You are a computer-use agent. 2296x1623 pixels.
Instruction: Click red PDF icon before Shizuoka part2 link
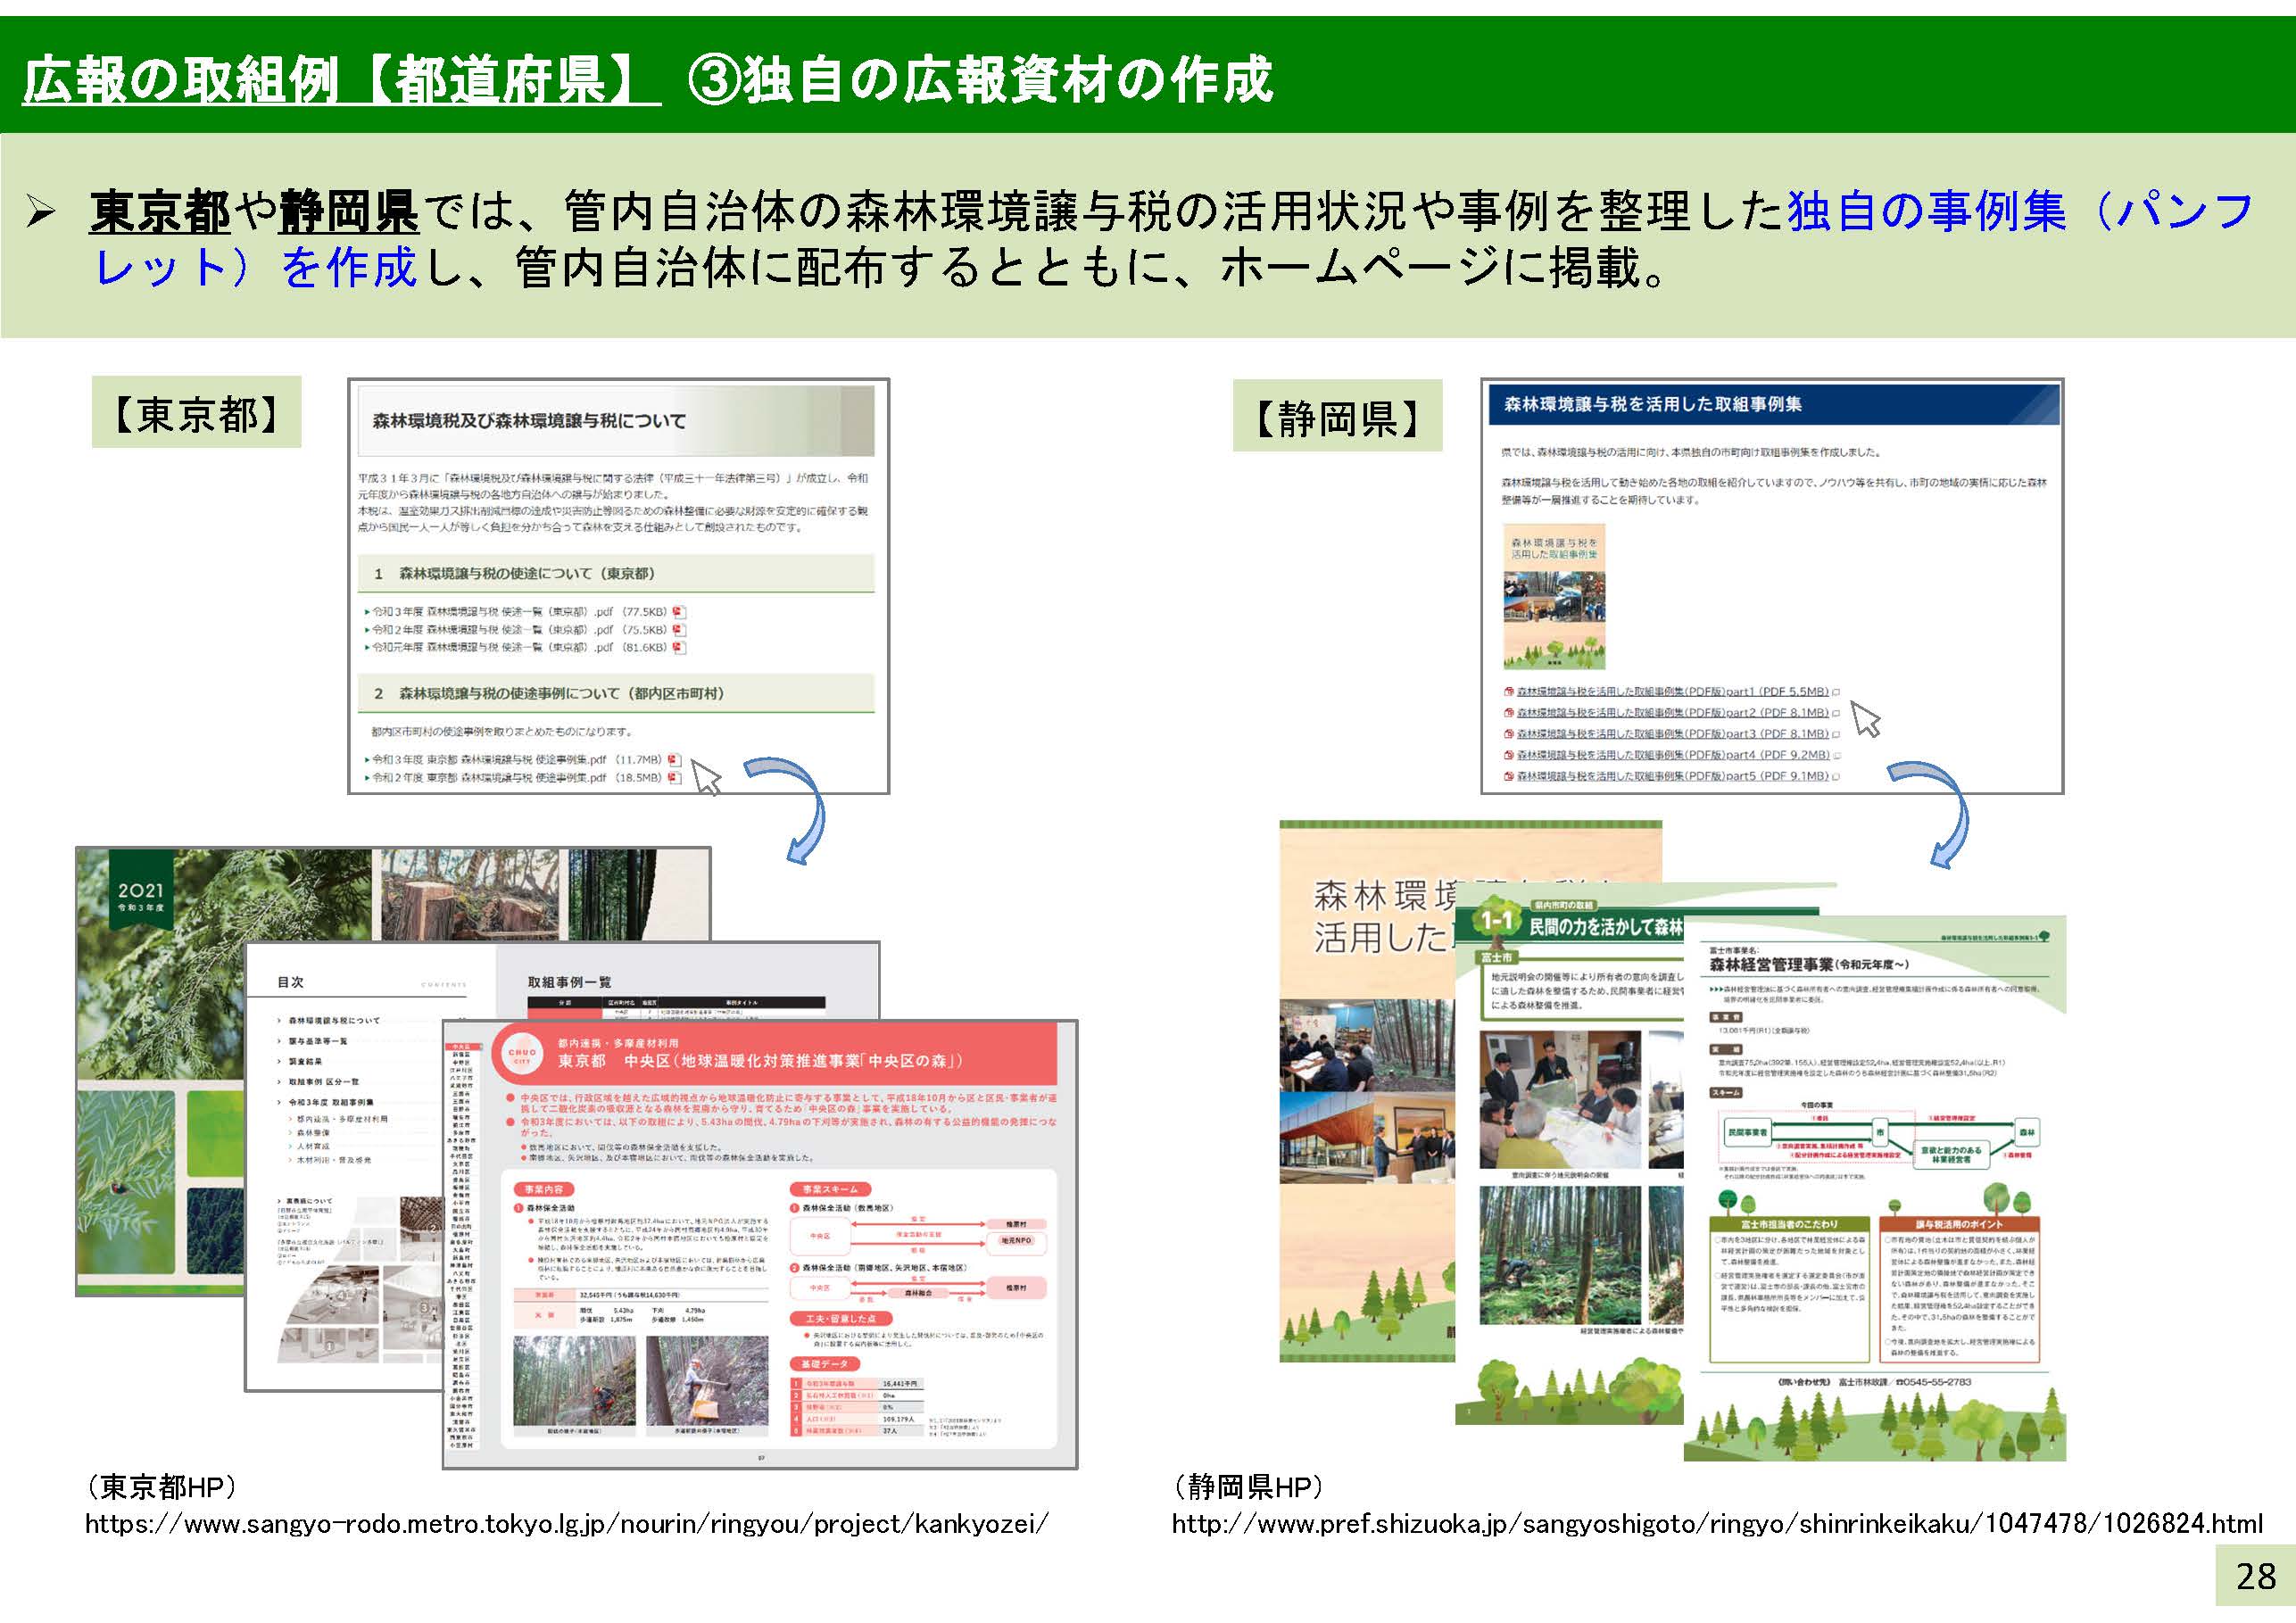1509,712
